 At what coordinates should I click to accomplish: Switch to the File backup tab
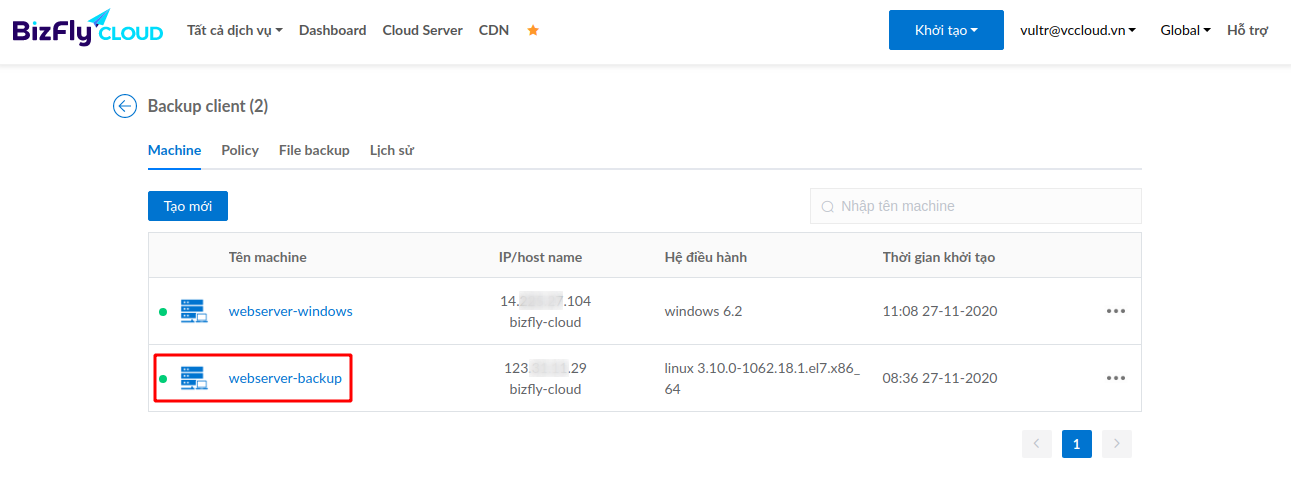point(314,150)
